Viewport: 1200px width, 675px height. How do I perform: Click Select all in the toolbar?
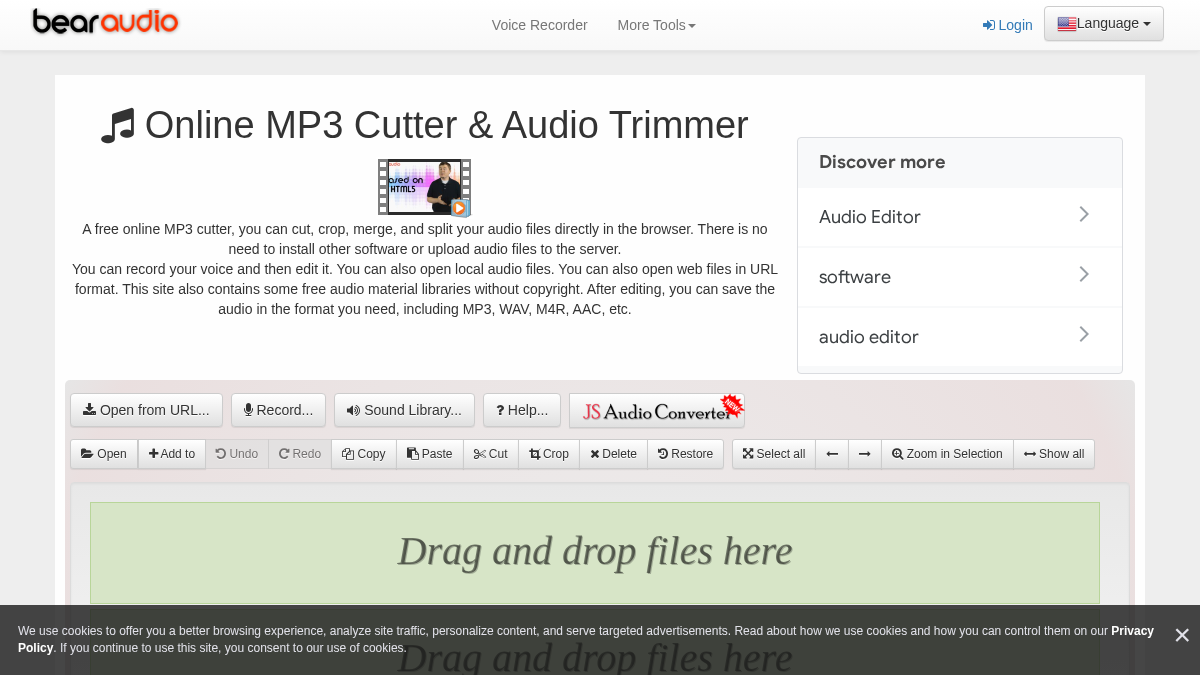(x=774, y=454)
